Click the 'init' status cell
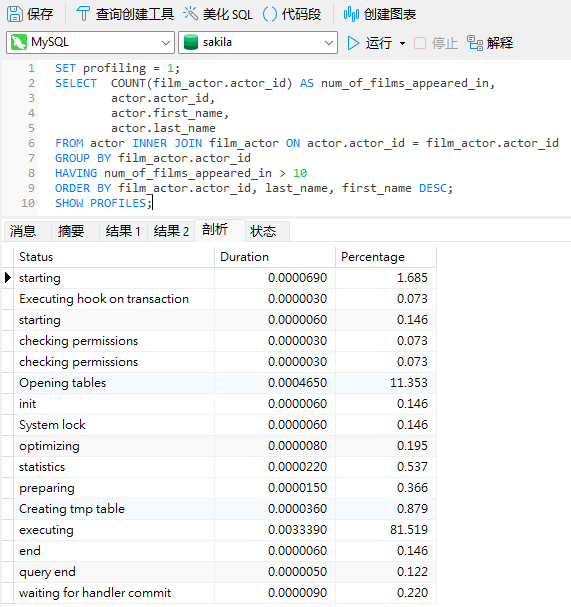571x607 pixels. pos(114,403)
